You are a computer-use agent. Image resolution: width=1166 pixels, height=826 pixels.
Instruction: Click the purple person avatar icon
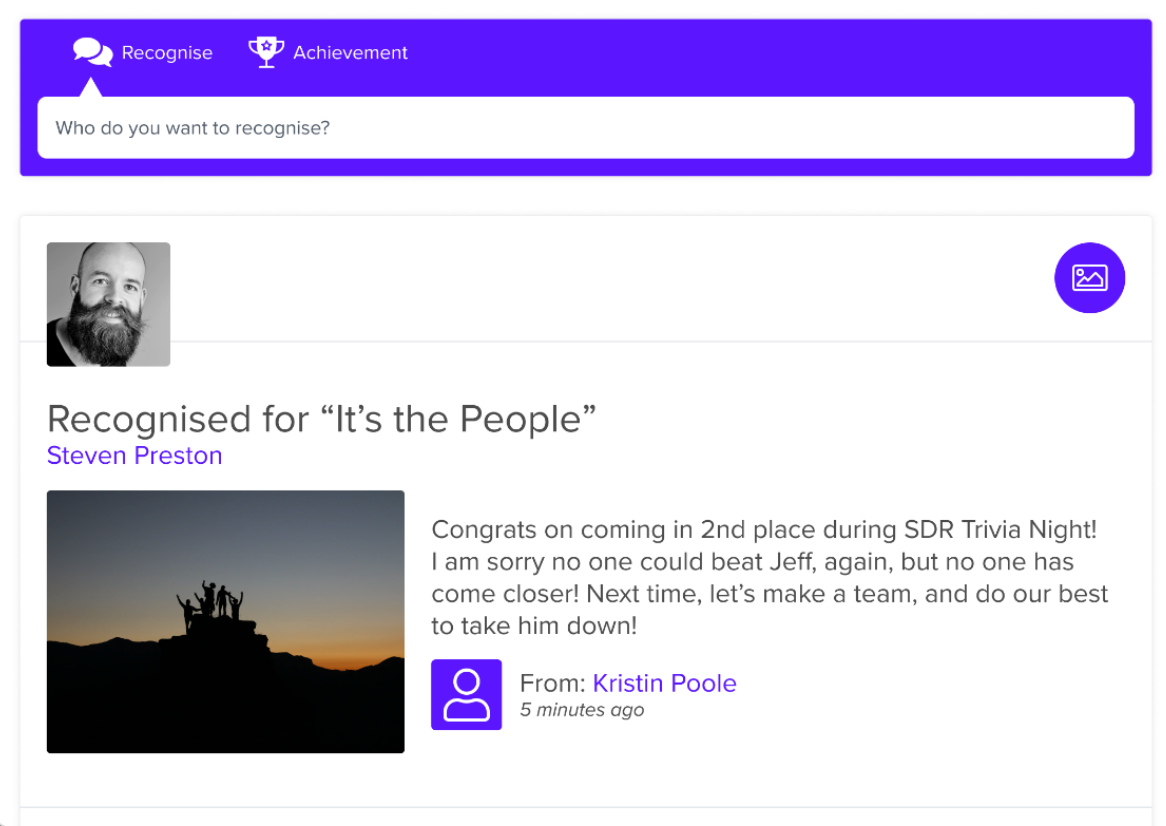(466, 694)
